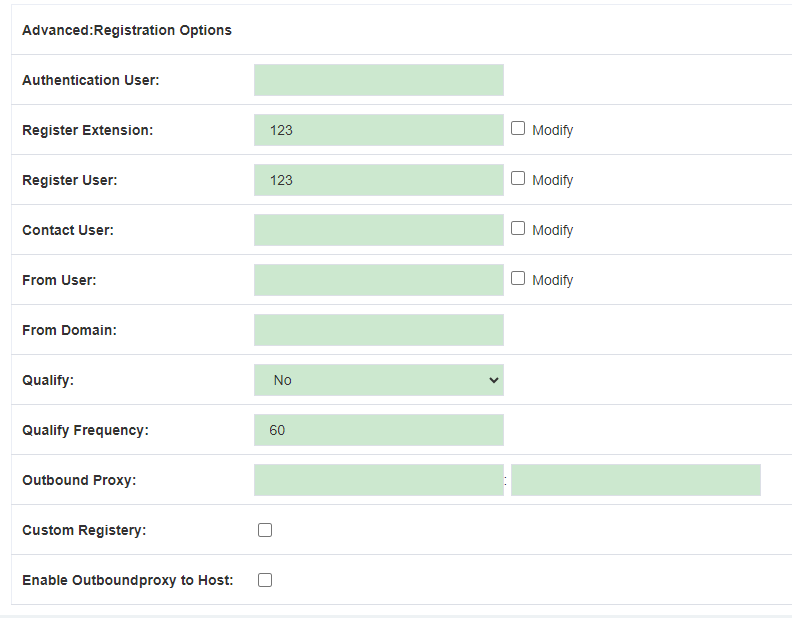Screen dimensions: 792x618
Task: Click Qualify Frequency field showing 60
Action: pyautogui.click(x=379, y=430)
